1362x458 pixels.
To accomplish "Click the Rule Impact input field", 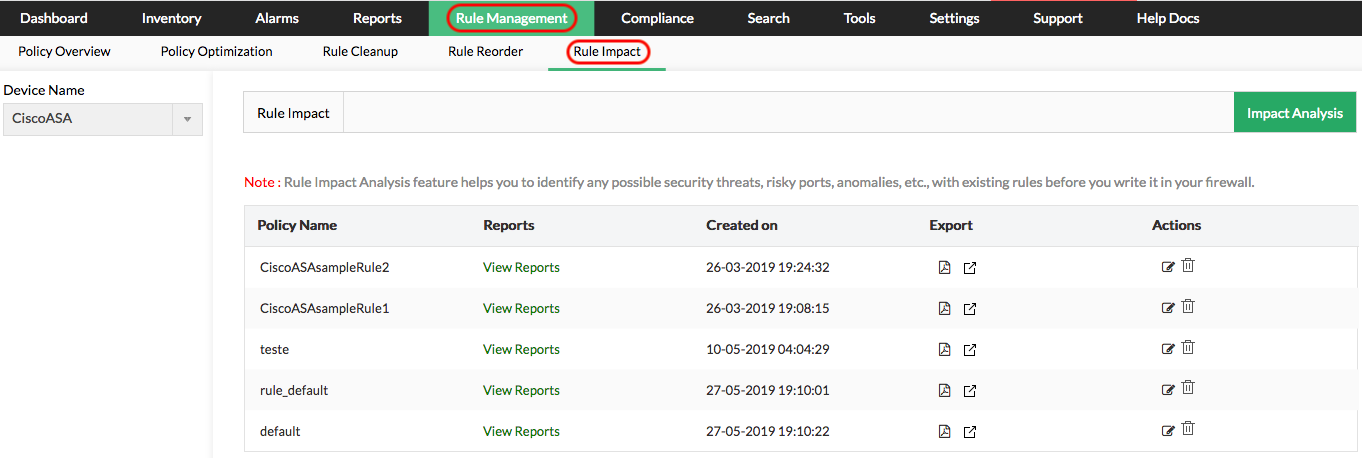I will [x=788, y=113].
